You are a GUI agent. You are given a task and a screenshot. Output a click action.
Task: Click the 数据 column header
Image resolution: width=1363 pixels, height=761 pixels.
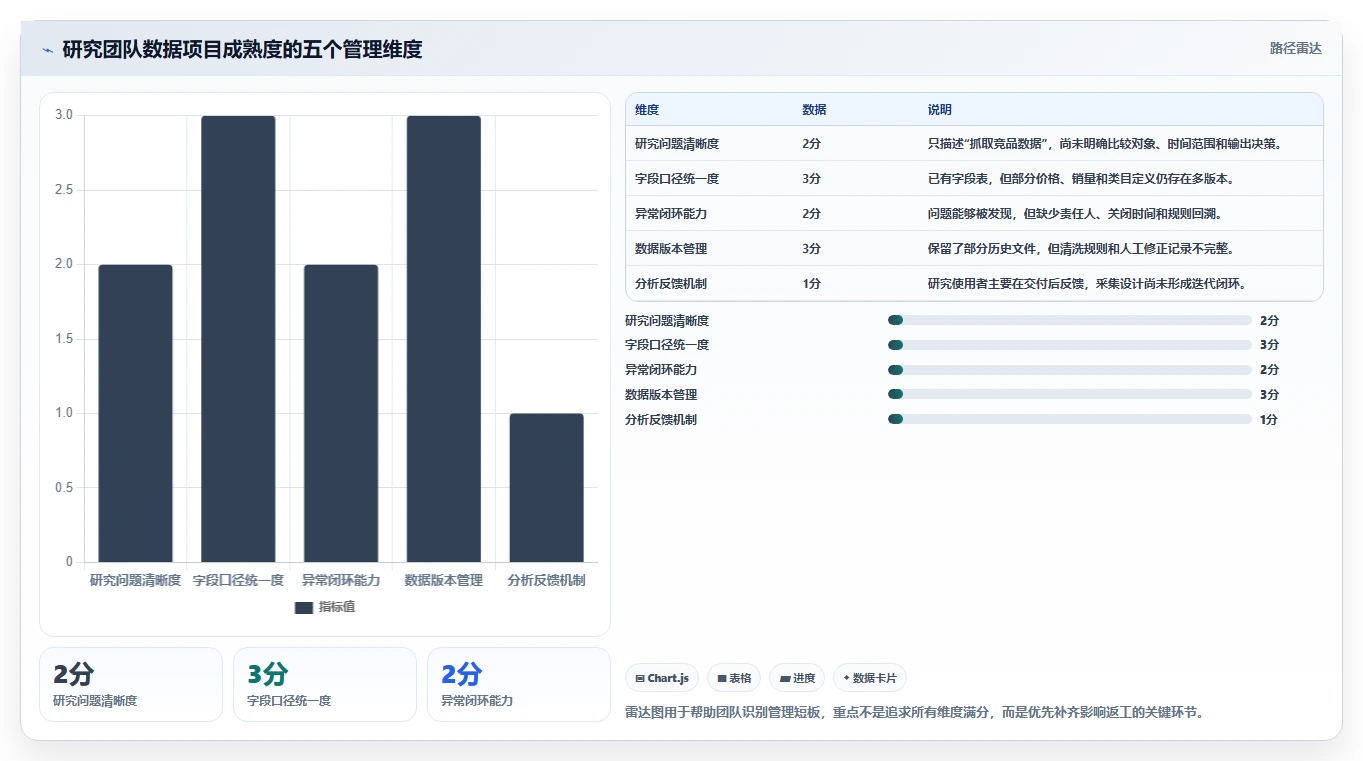[814, 110]
